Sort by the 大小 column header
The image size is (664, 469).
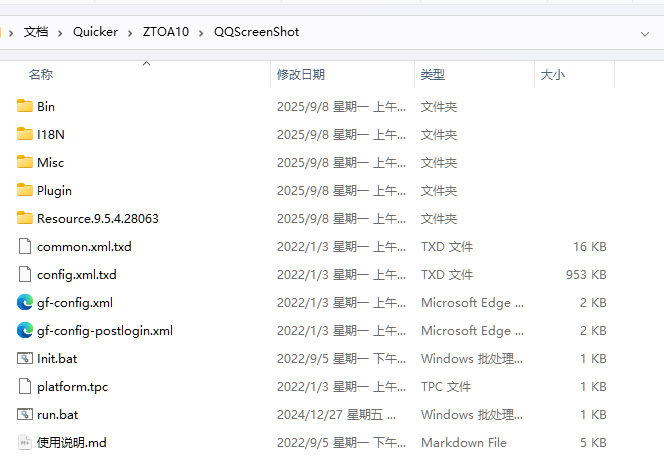pos(553,74)
